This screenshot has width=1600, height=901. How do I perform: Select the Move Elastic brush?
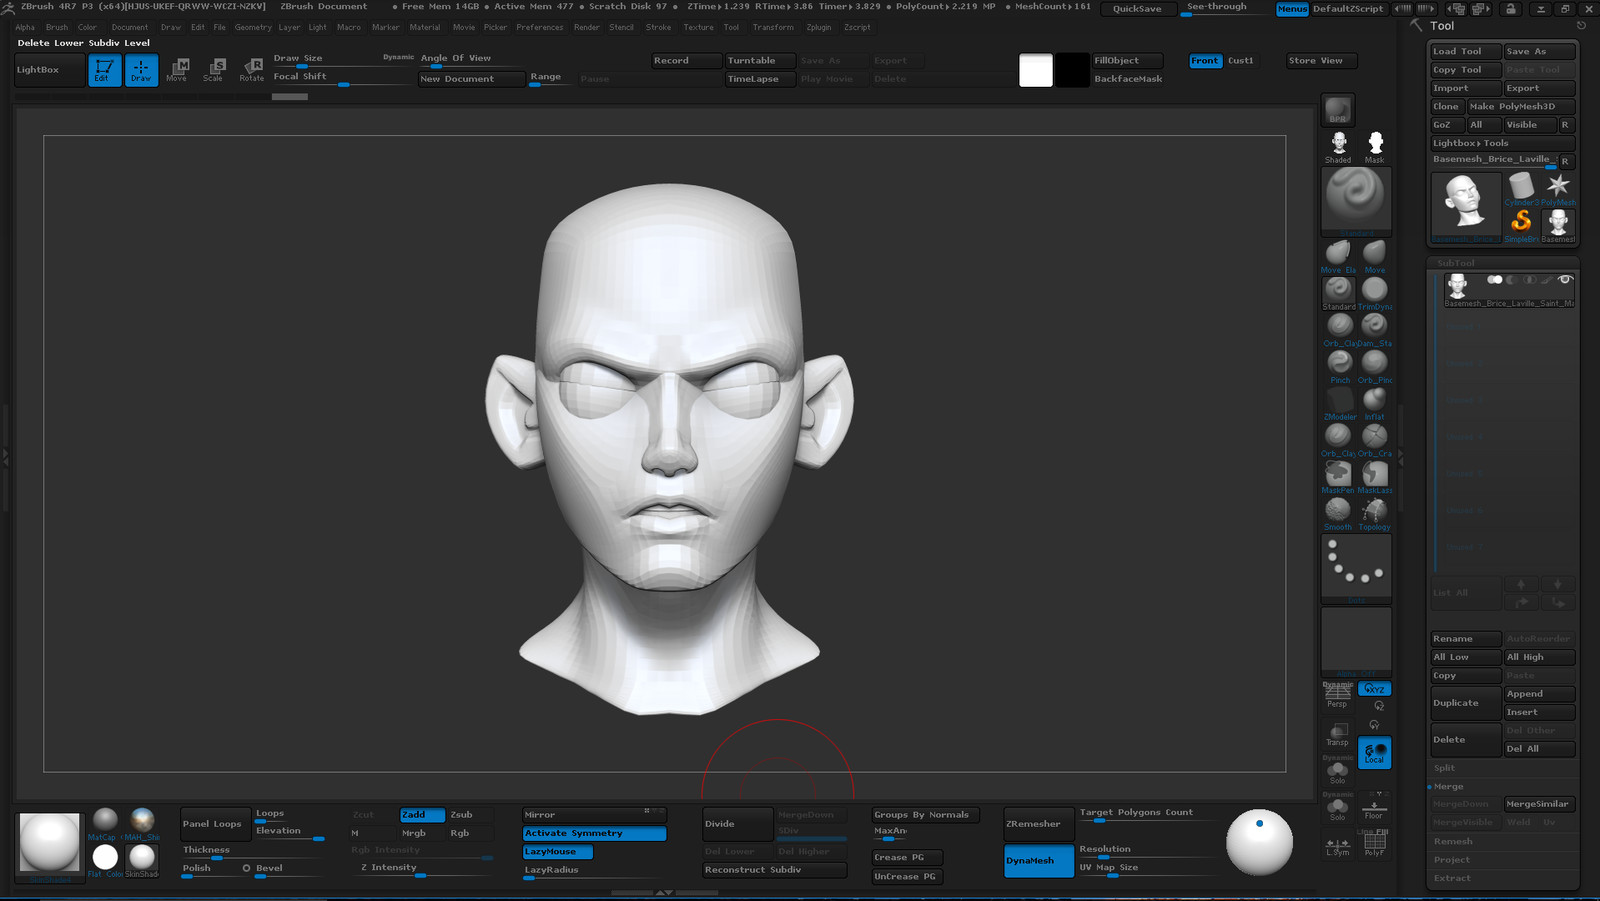(x=1338, y=256)
